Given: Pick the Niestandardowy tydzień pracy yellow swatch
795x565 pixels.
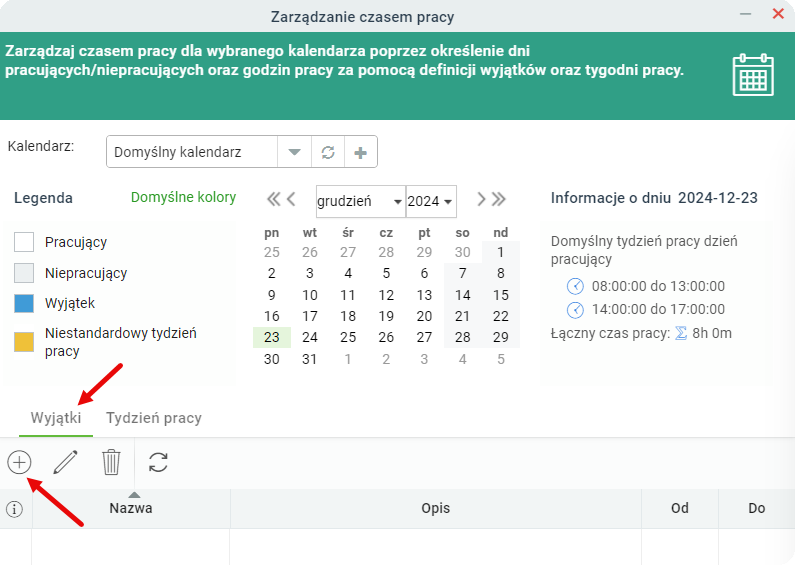Looking at the screenshot, I should pos(24,342).
